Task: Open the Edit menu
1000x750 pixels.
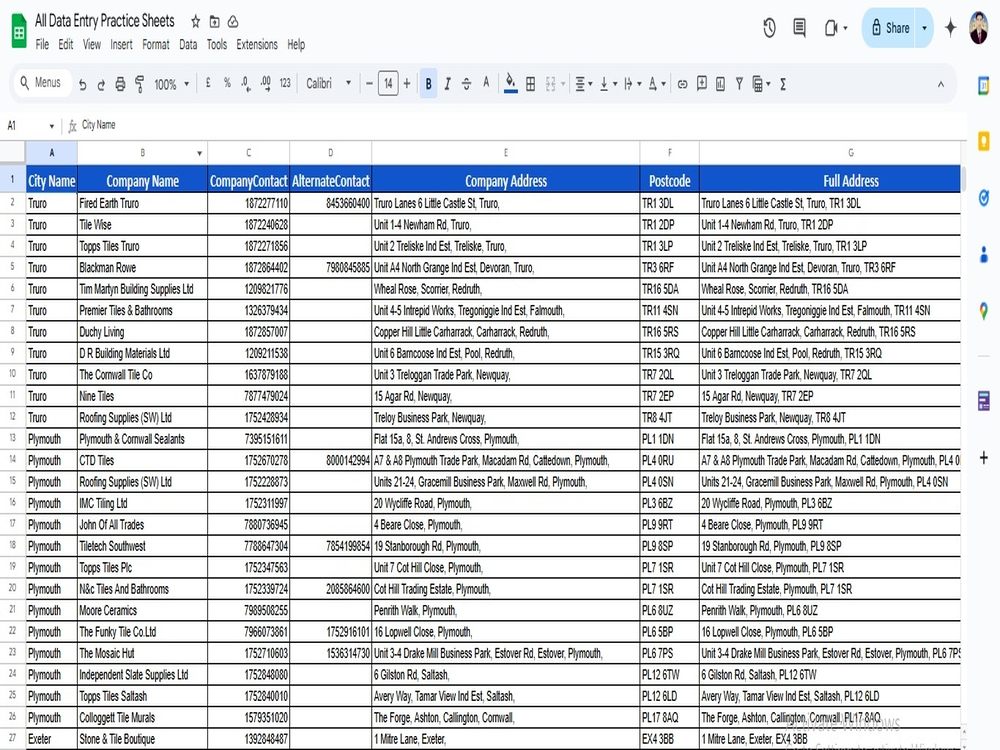Action: pyautogui.click(x=66, y=45)
